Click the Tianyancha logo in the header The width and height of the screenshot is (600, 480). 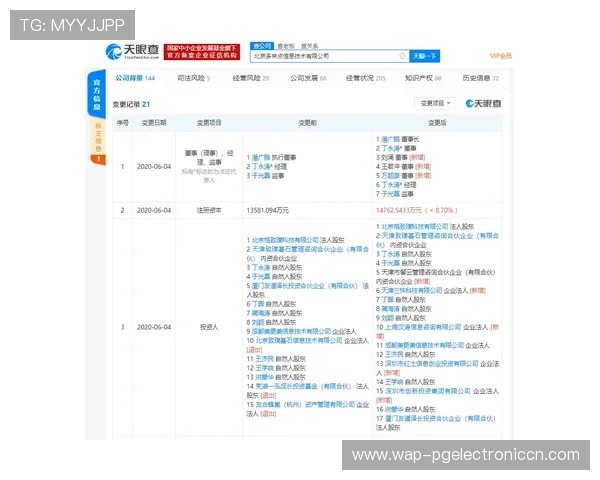pyautogui.click(x=132, y=52)
